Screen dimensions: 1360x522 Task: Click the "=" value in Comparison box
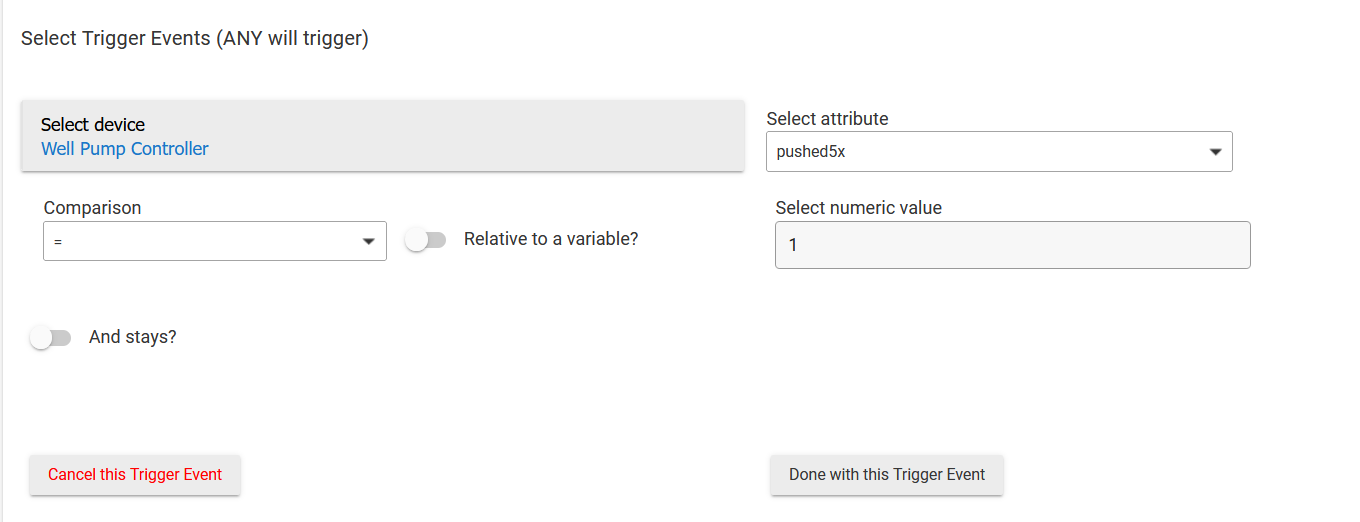pos(58,242)
